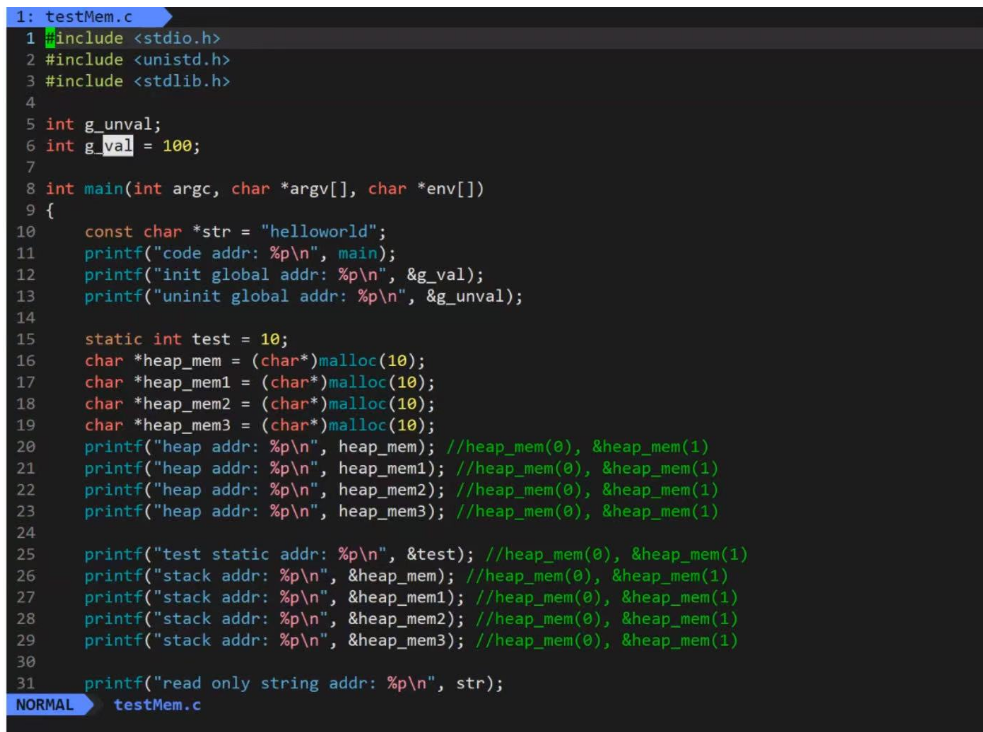Click the value 100 on line 6
Screen dimensions: 983x732
pos(177,146)
